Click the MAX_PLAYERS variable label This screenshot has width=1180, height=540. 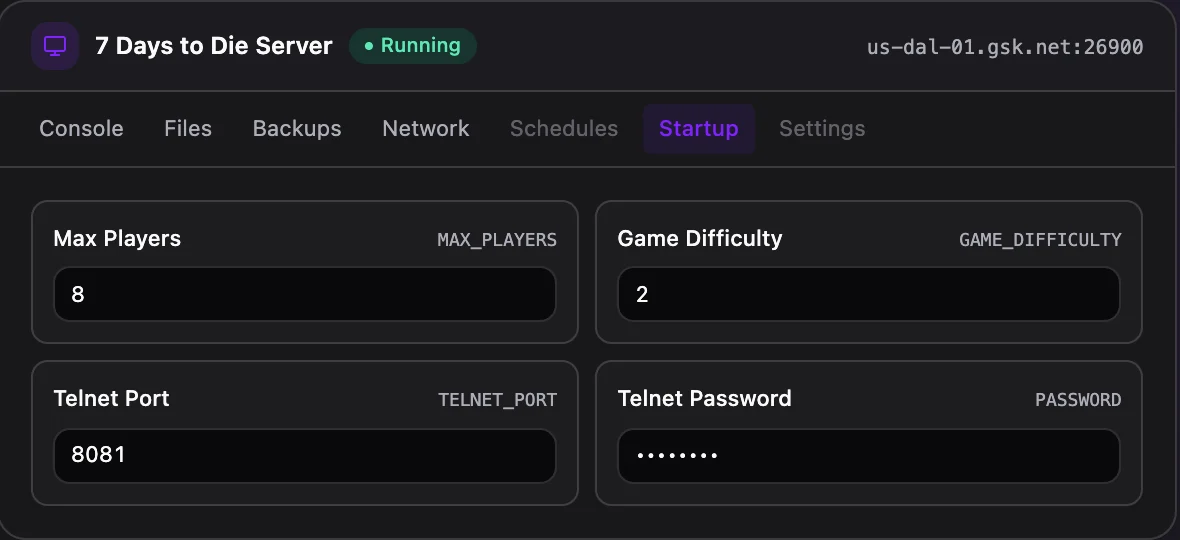497,240
